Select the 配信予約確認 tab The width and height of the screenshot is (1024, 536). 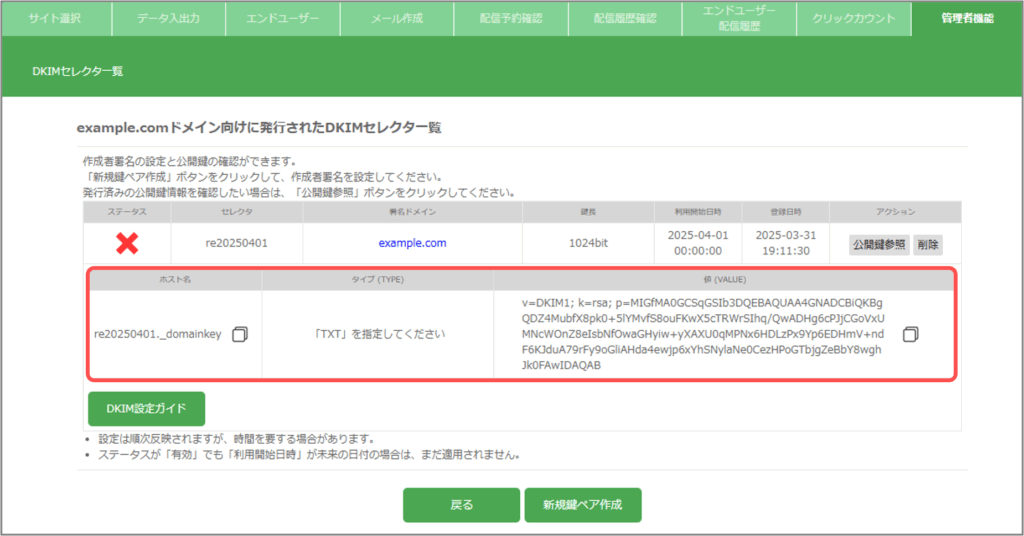[x=511, y=18]
